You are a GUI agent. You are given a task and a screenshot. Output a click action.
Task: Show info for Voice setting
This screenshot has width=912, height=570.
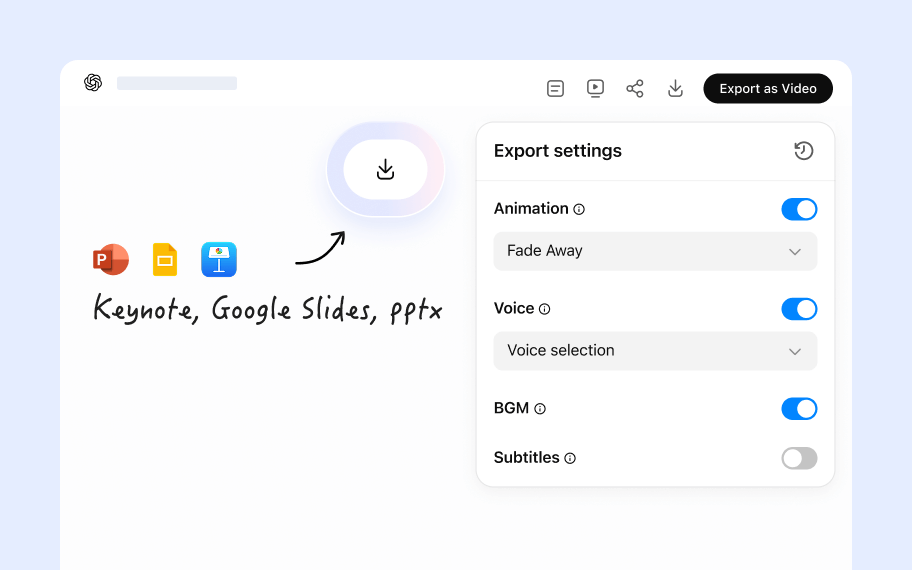(544, 309)
